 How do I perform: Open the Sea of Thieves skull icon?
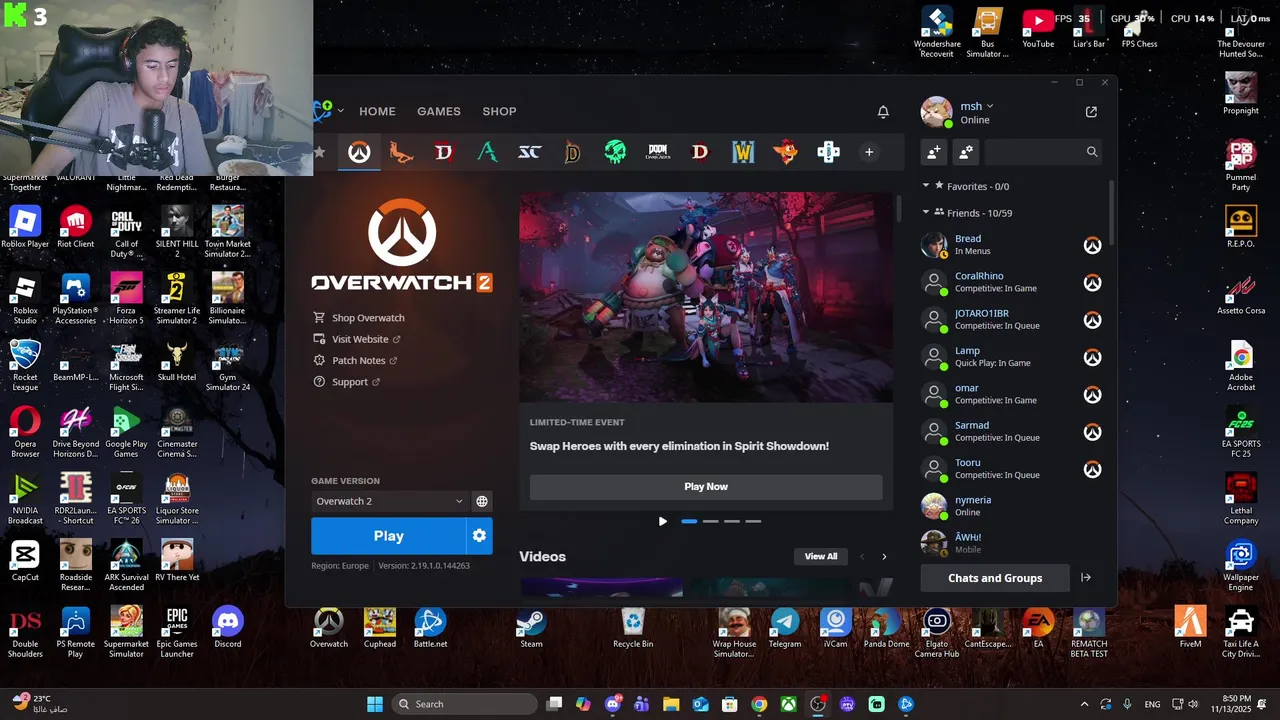point(615,152)
